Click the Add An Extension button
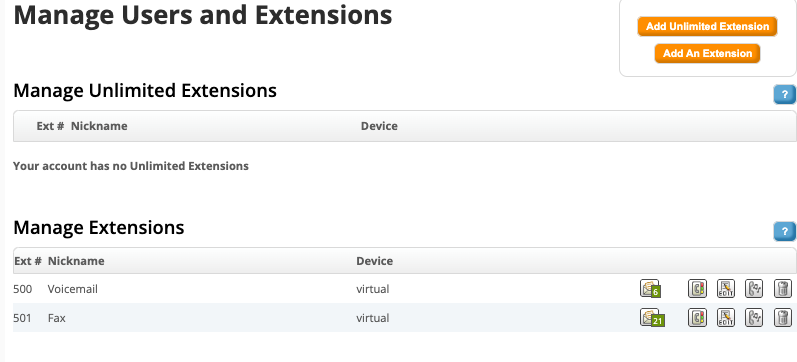This screenshot has width=797, height=362. coord(708,53)
